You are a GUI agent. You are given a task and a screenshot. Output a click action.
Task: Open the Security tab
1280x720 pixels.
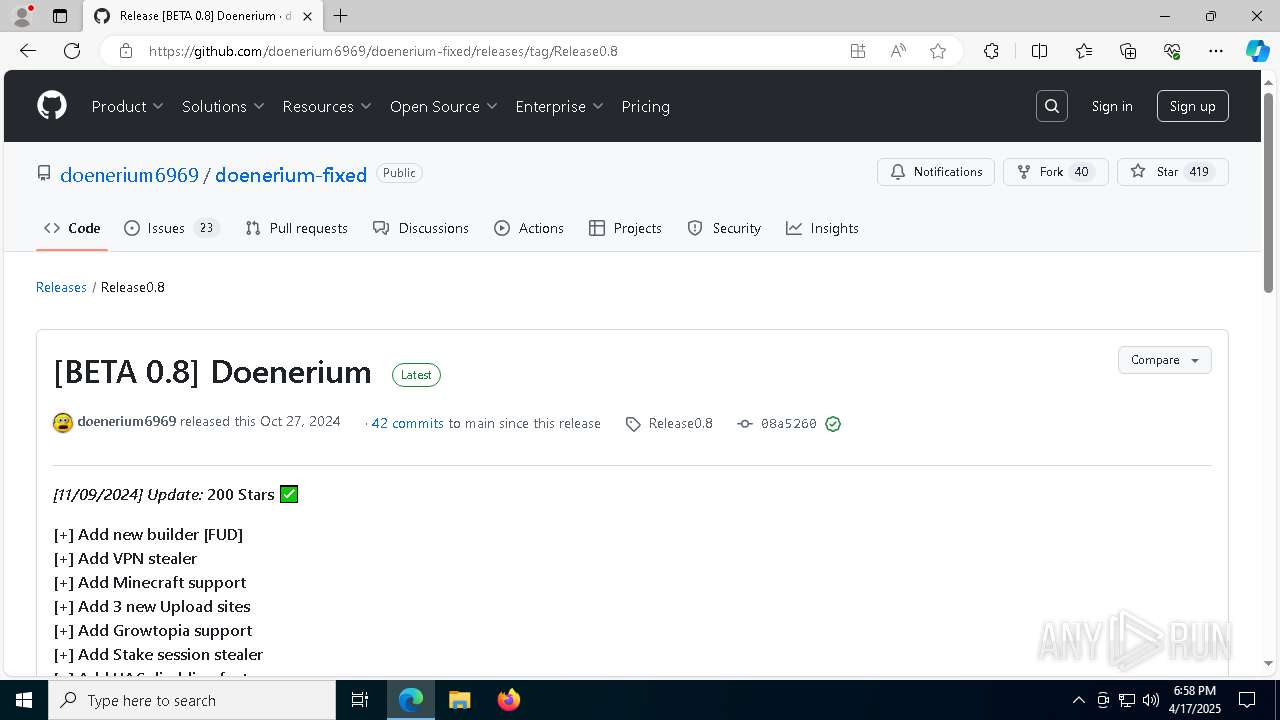pyautogui.click(x=724, y=228)
